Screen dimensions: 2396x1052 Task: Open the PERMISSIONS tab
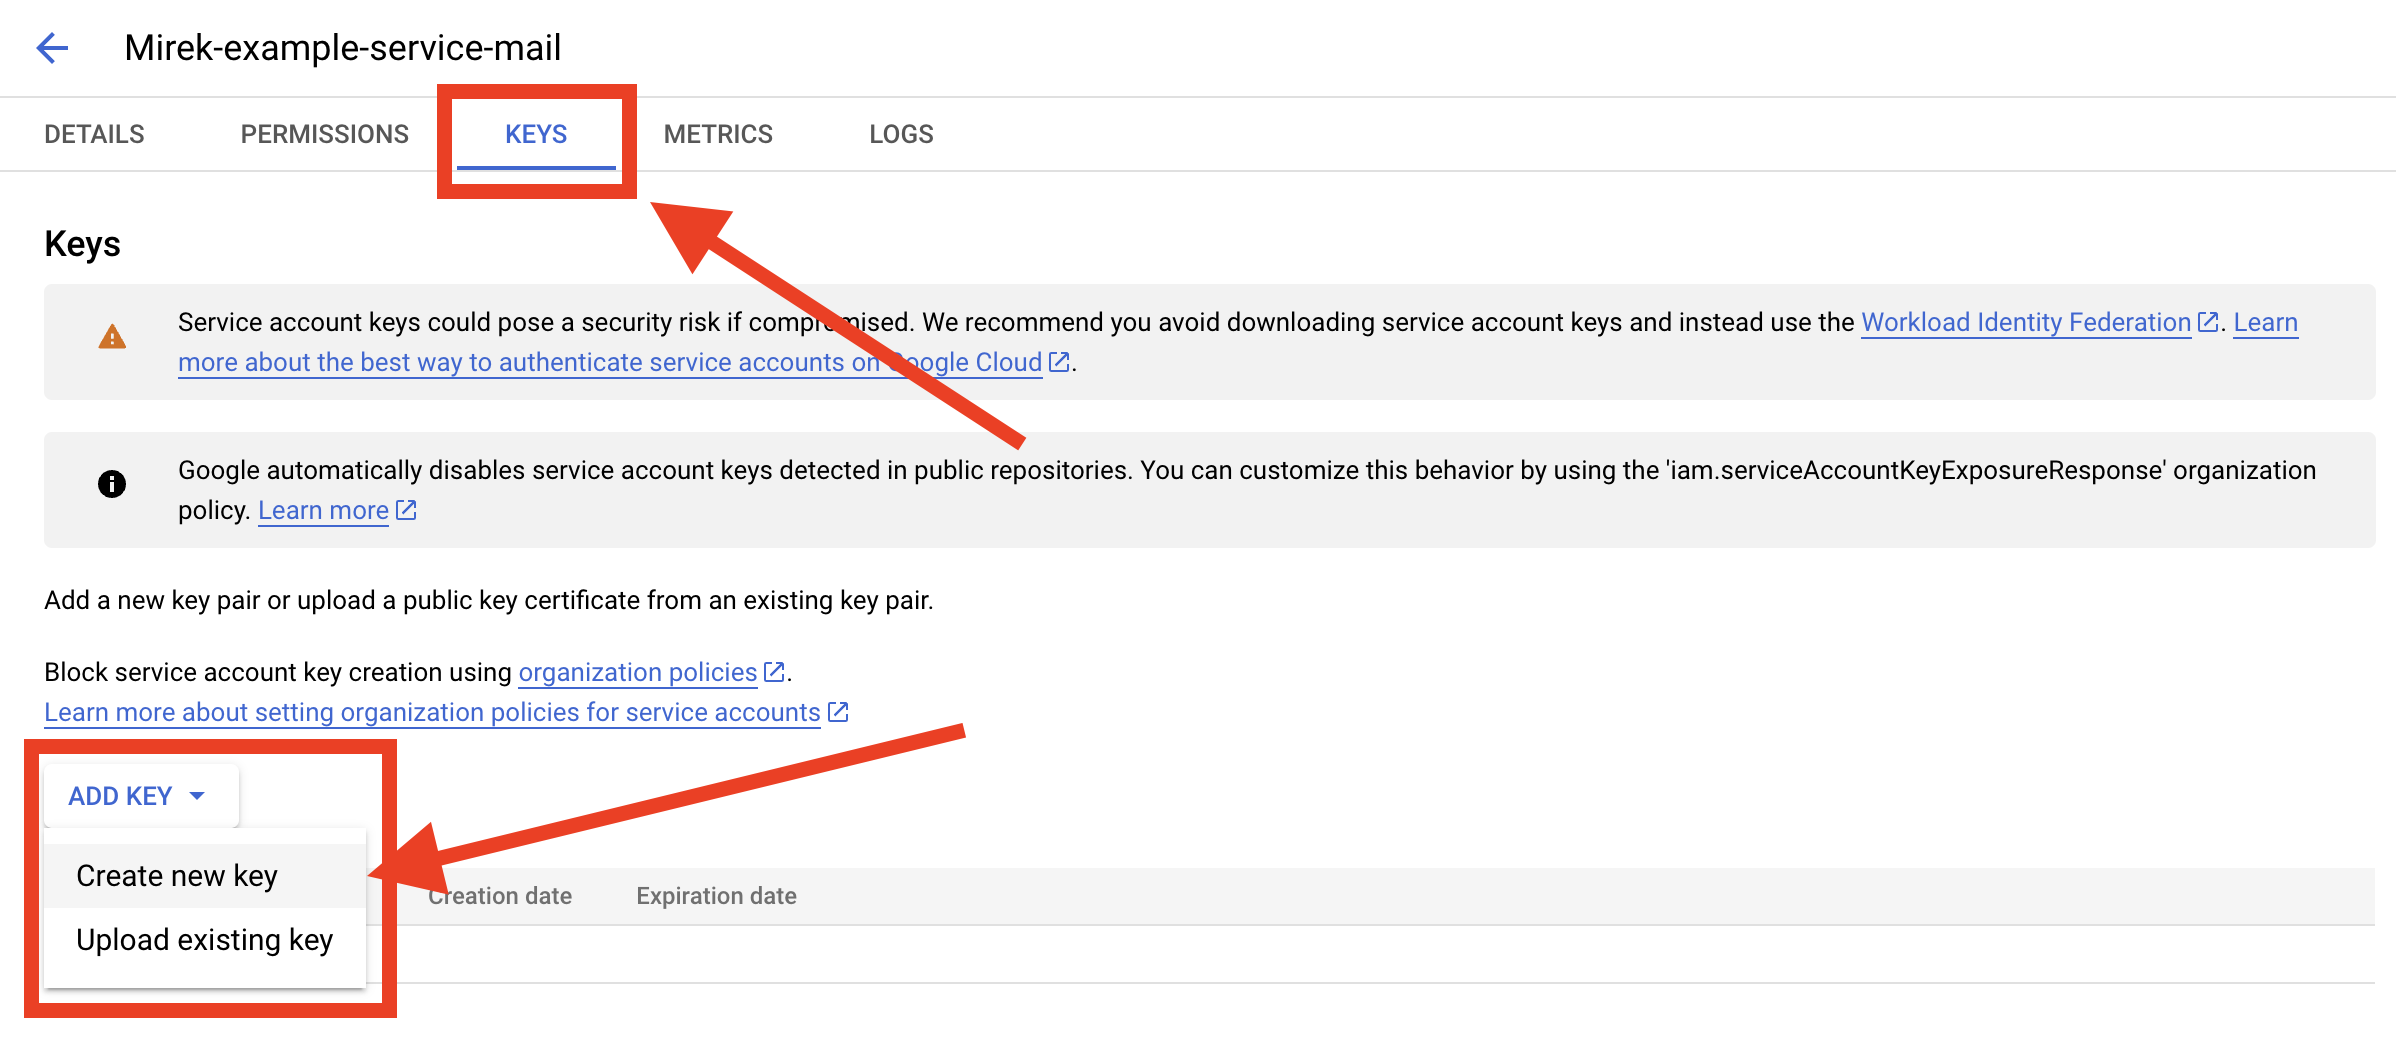click(324, 134)
